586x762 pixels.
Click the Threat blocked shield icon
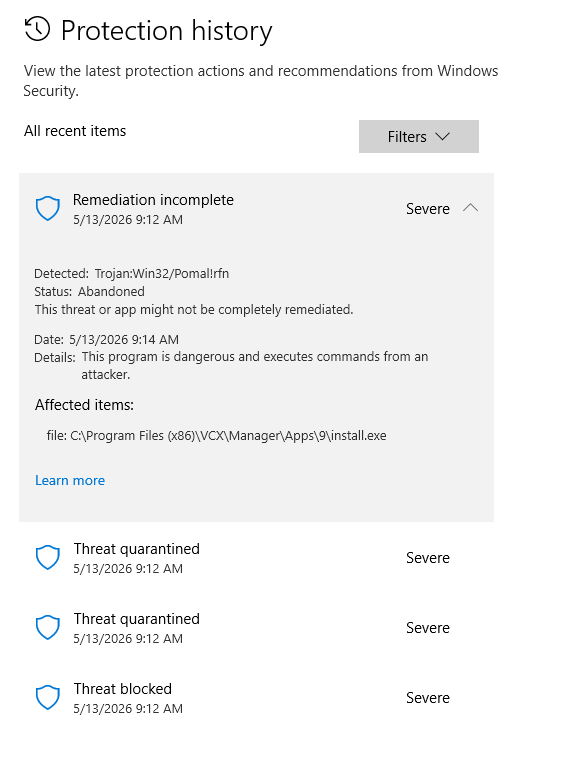point(48,697)
